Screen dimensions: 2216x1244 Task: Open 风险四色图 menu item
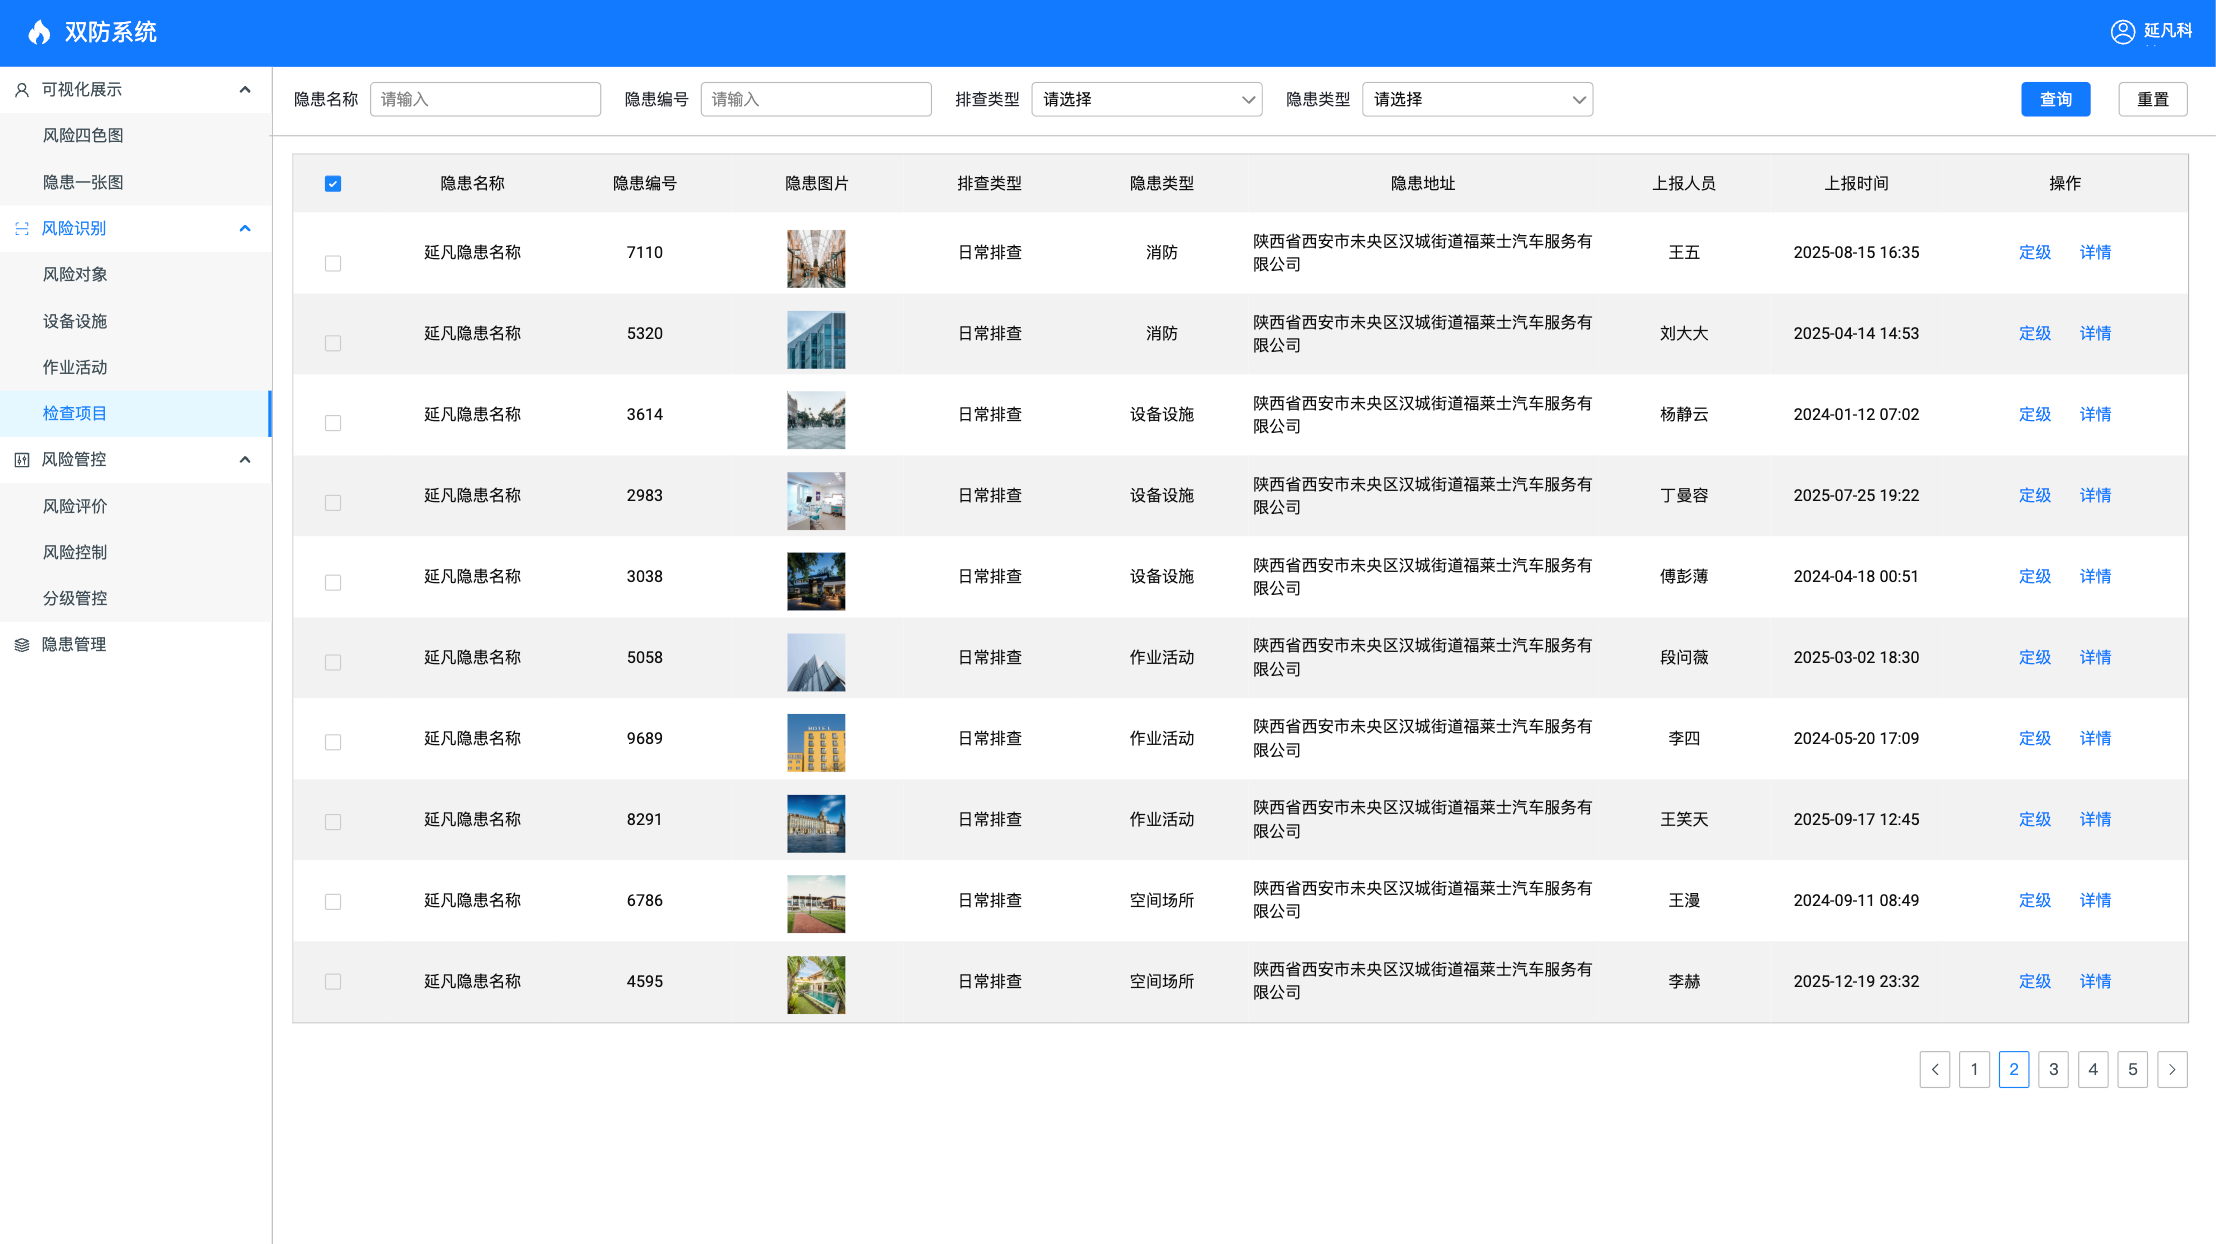click(83, 136)
